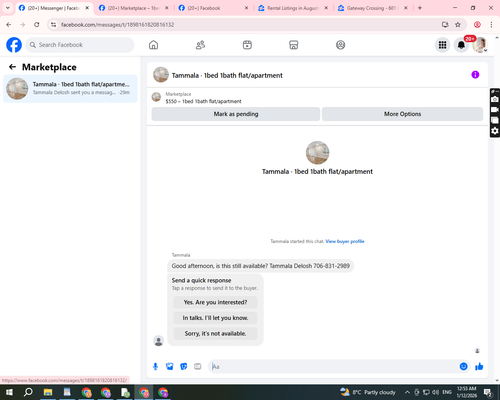Open the Reels video icon
The width and height of the screenshot is (500, 400).
[247, 45]
